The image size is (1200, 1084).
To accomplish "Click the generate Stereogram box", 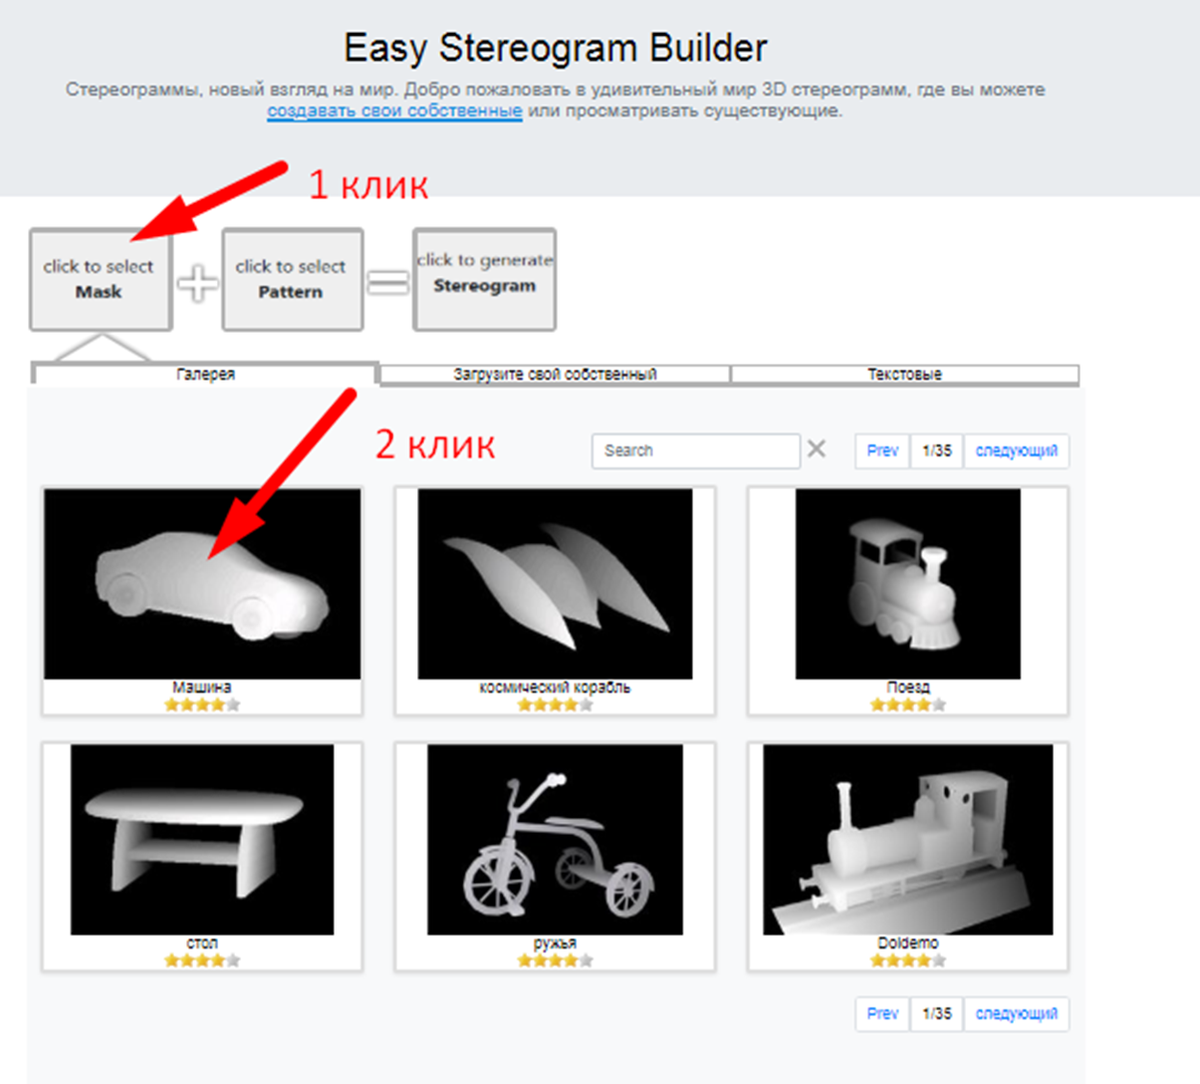I will coord(484,279).
